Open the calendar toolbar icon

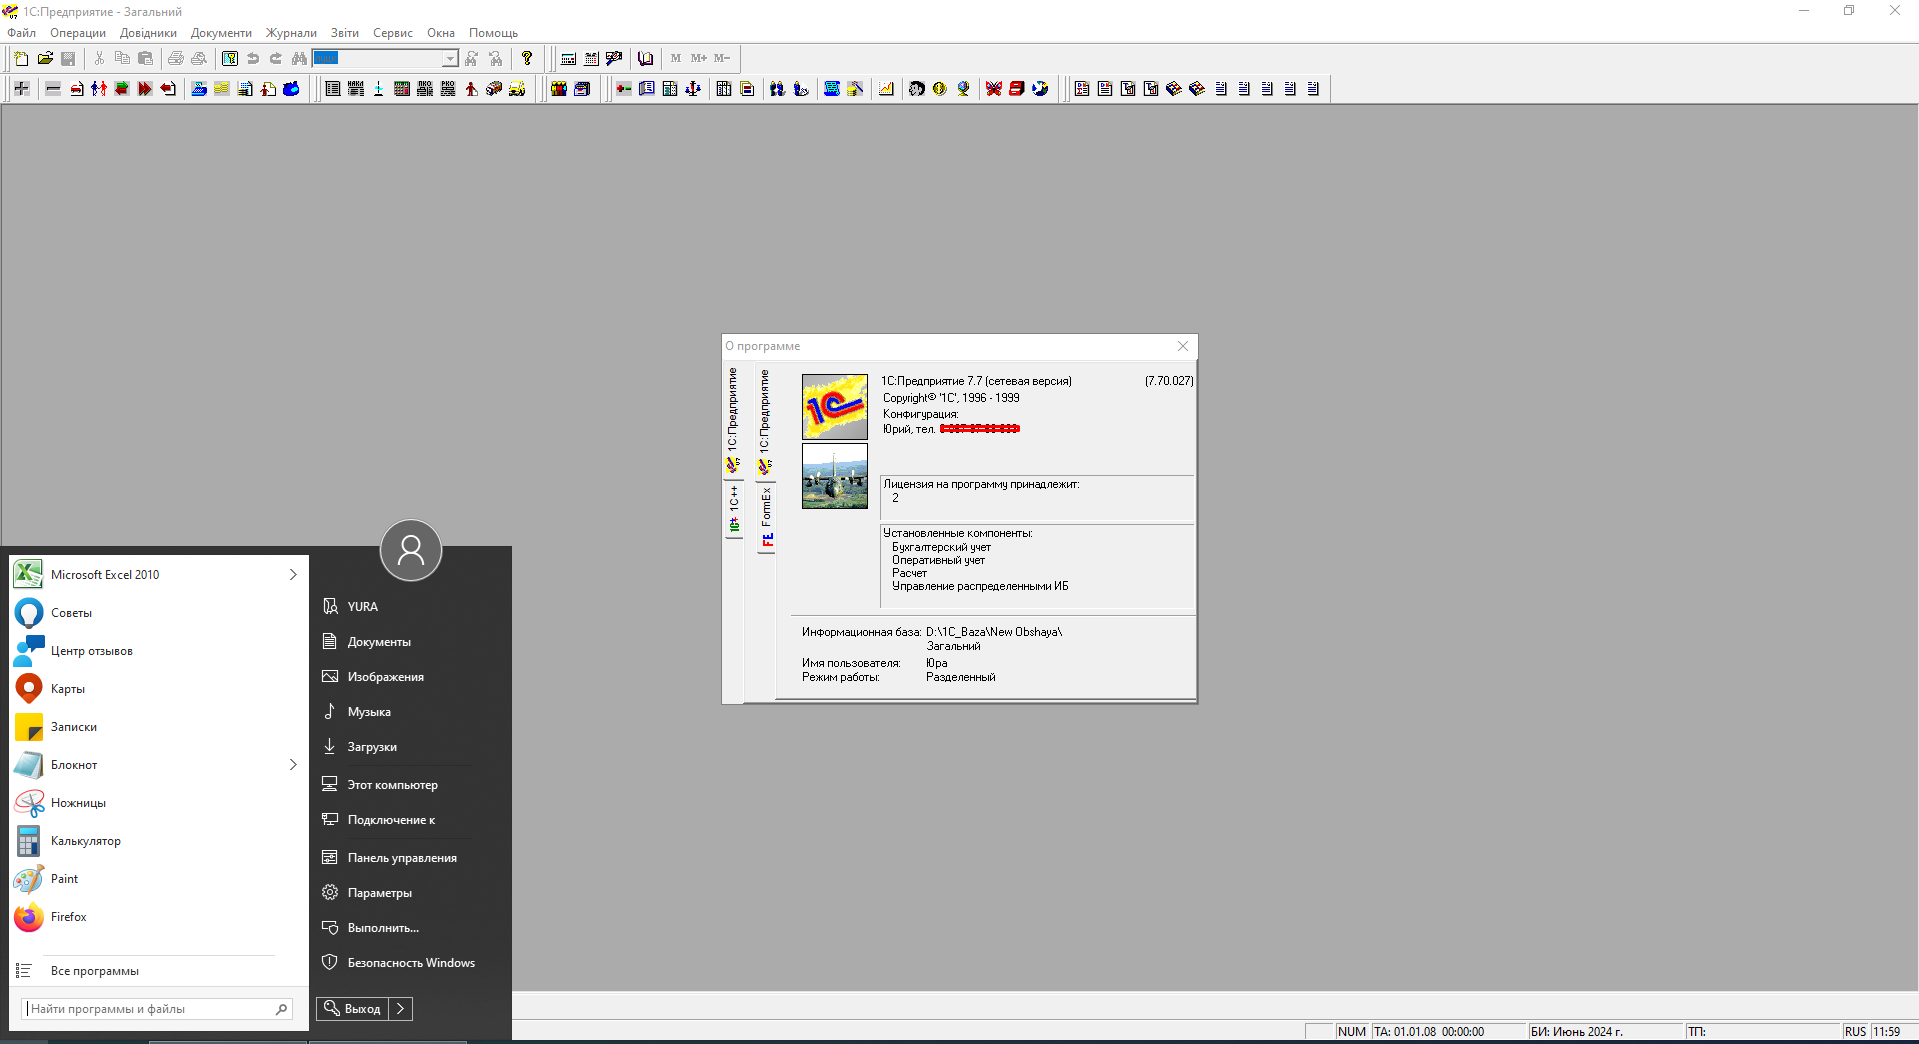pyautogui.click(x=591, y=58)
